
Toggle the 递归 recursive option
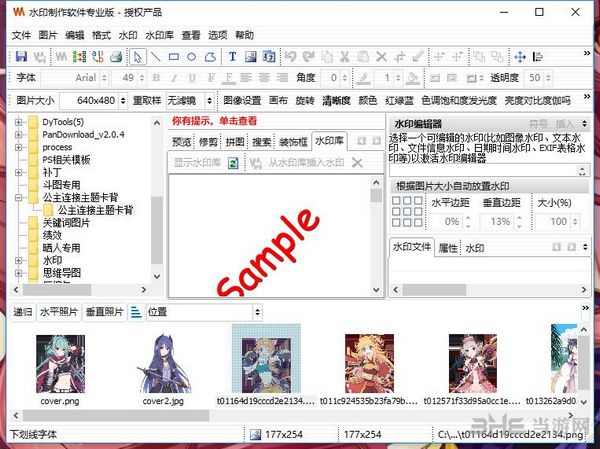(22, 312)
